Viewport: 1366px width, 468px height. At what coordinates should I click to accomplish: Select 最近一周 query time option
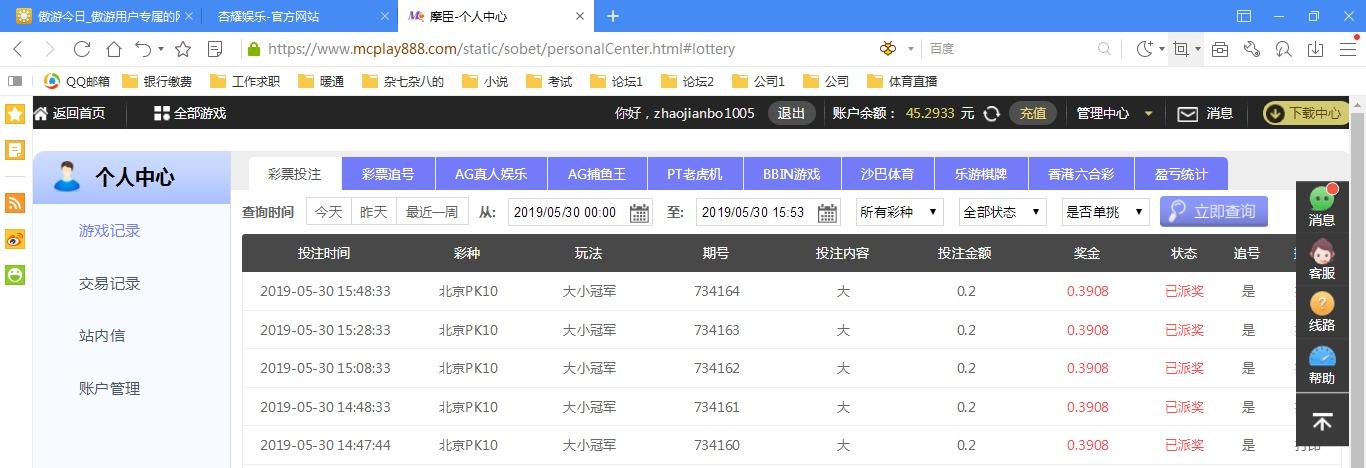point(432,212)
